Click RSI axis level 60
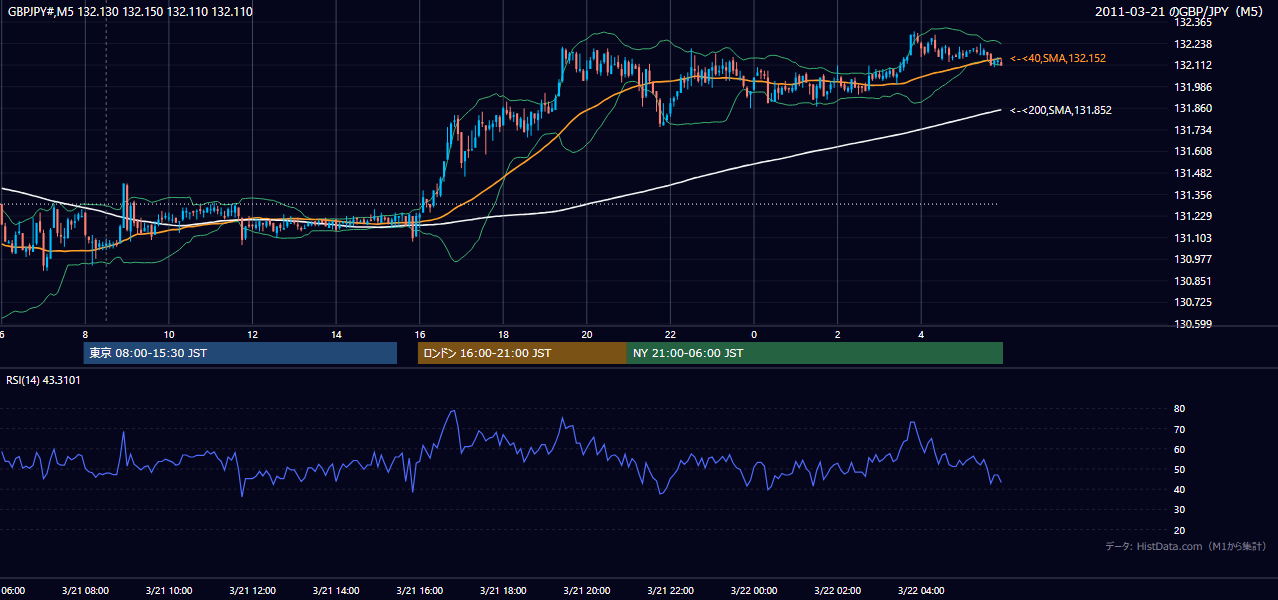 tap(1179, 449)
